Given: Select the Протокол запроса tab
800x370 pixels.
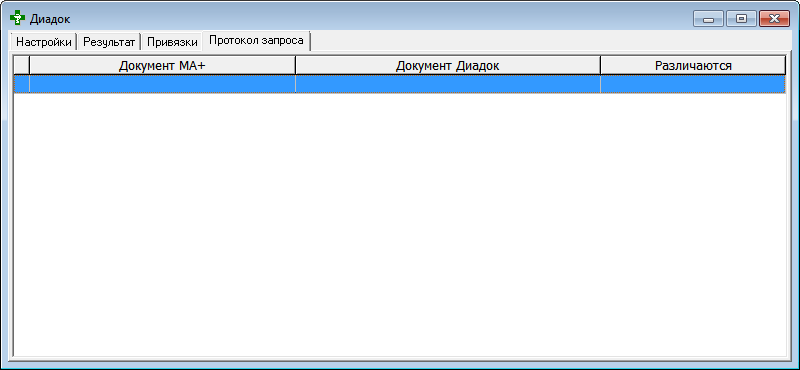Looking at the screenshot, I should click(257, 40).
